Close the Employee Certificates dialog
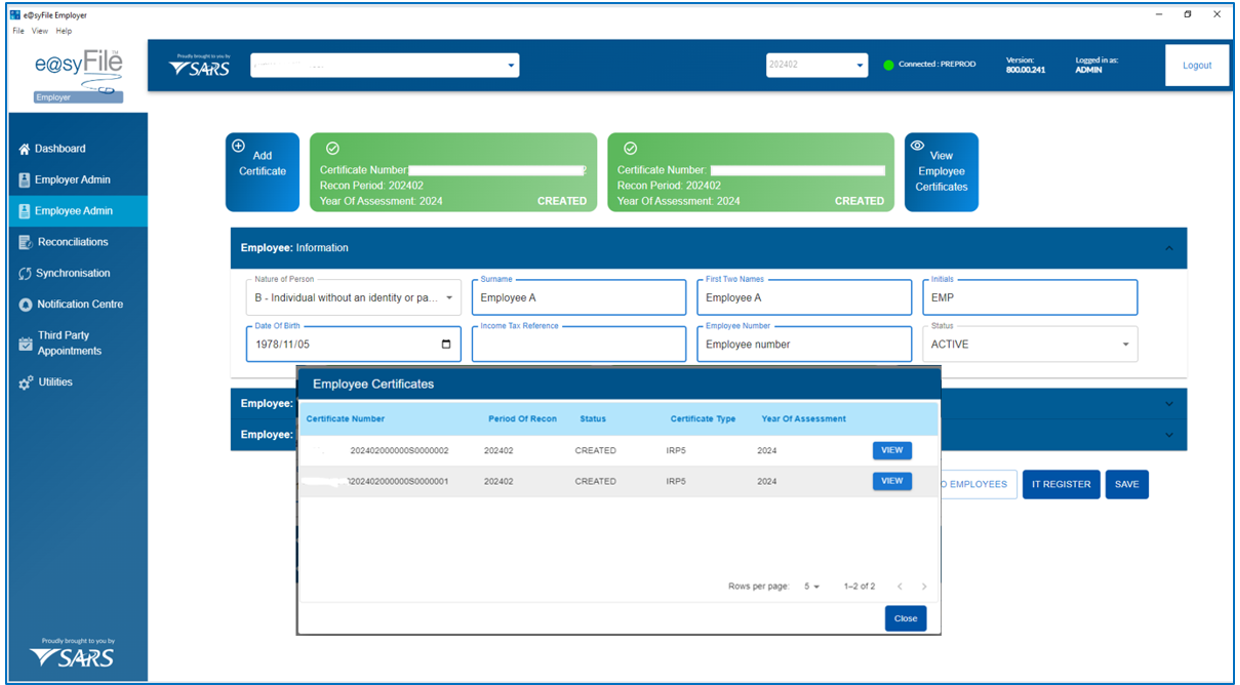The height and width of the screenshot is (685, 1240). [x=905, y=618]
